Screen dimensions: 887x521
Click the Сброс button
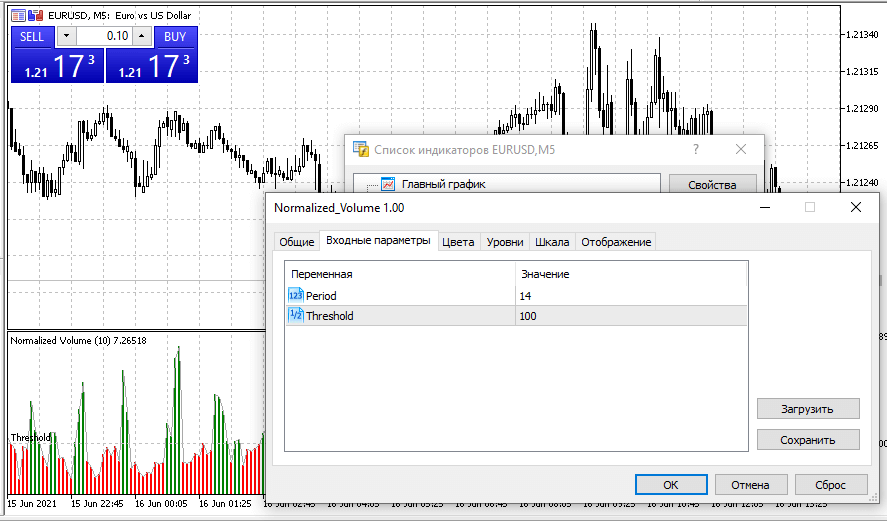click(830, 484)
